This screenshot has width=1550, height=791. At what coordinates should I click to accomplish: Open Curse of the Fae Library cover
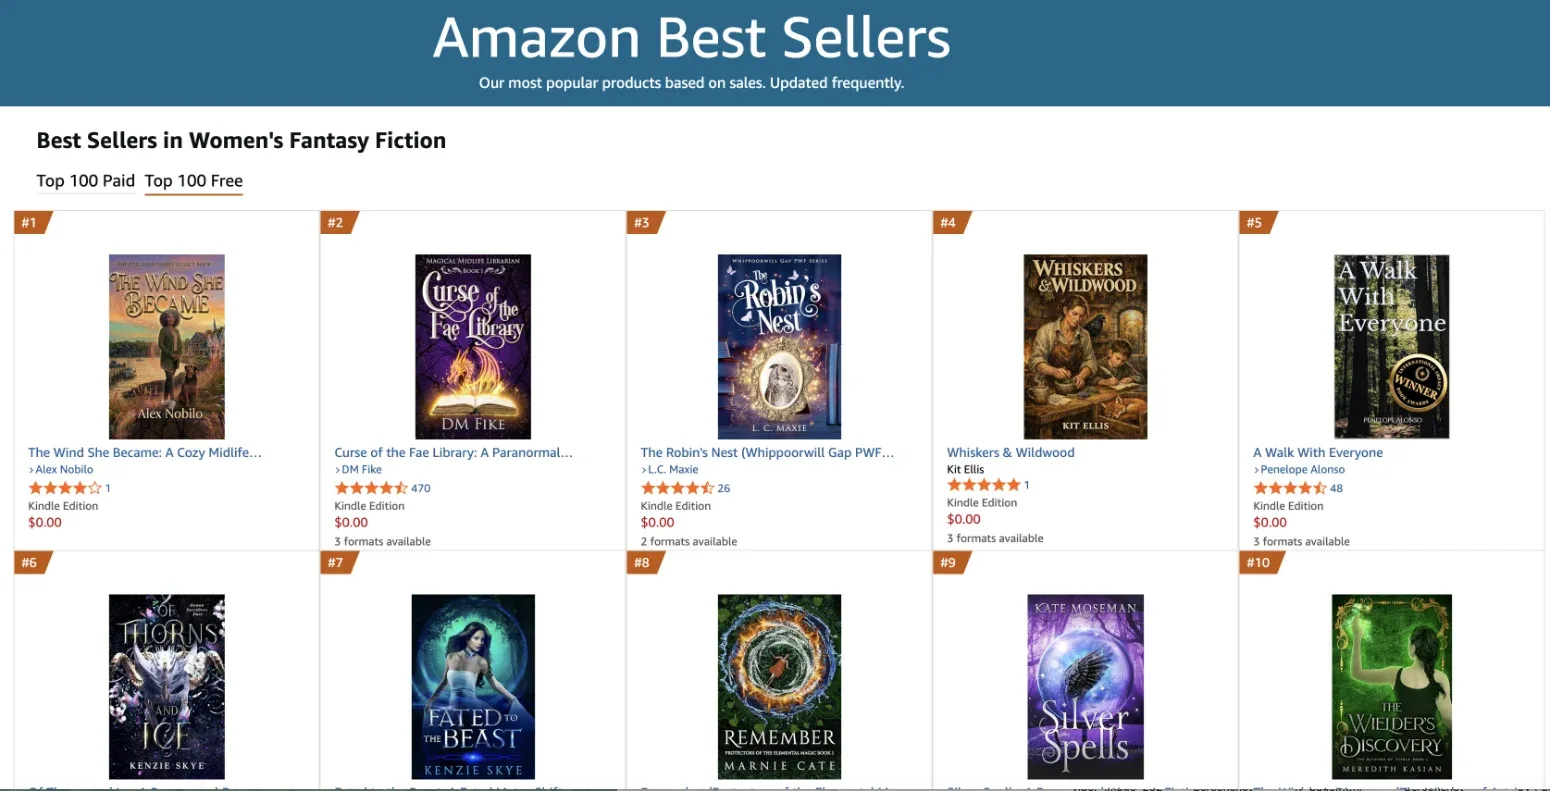(x=473, y=347)
